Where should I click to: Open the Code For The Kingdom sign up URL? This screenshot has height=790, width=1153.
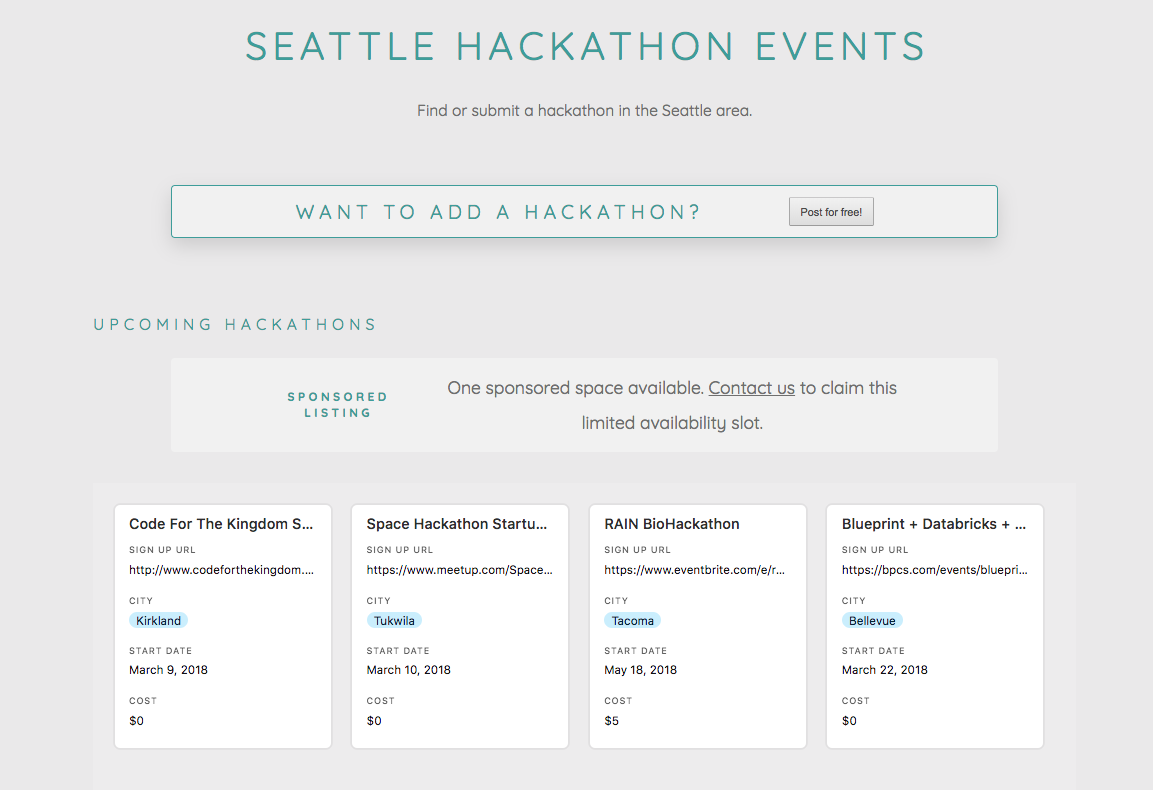tap(222, 569)
